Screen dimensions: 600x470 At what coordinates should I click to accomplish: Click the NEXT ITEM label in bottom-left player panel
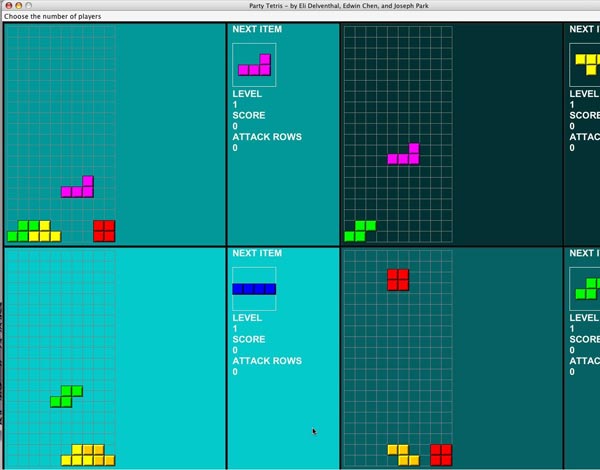coord(257,253)
